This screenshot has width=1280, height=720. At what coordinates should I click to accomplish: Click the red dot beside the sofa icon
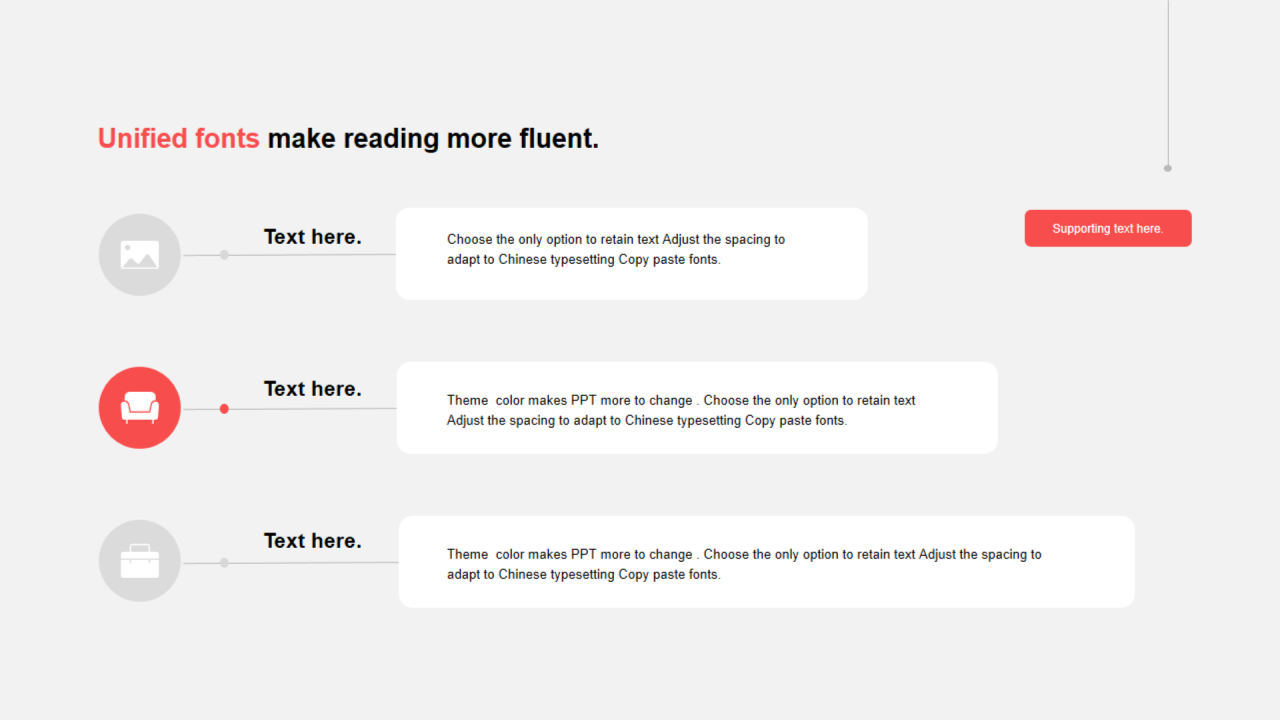(224, 408)
